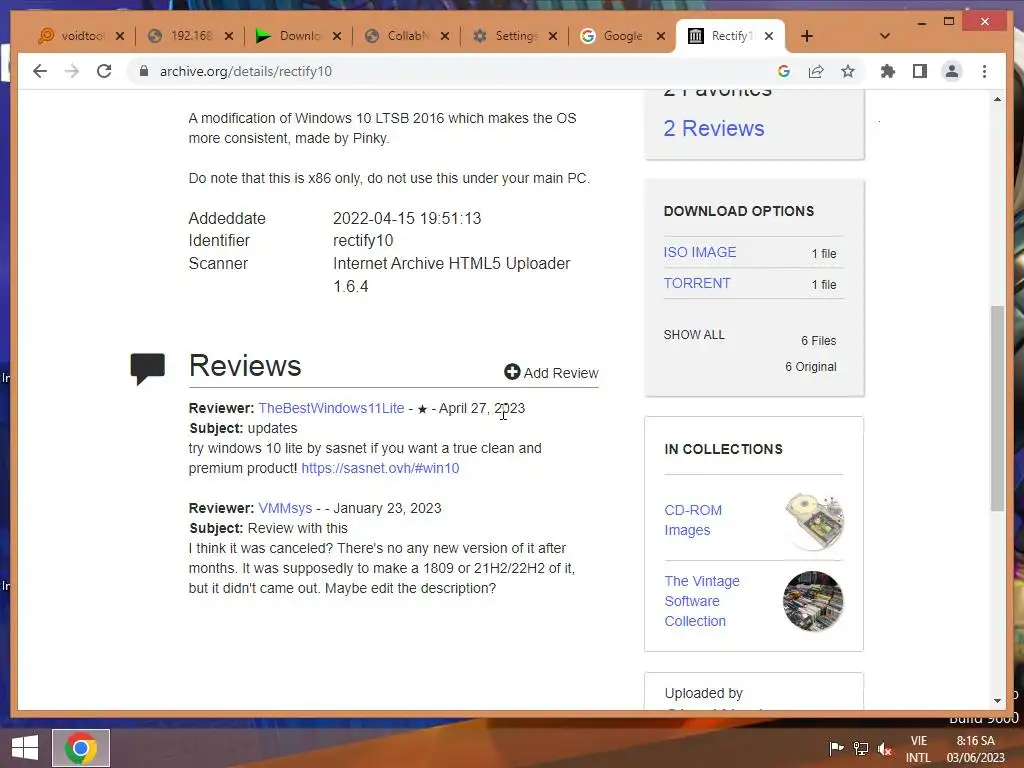
Task: Close the Google tab
Action: tap(660, 36)
